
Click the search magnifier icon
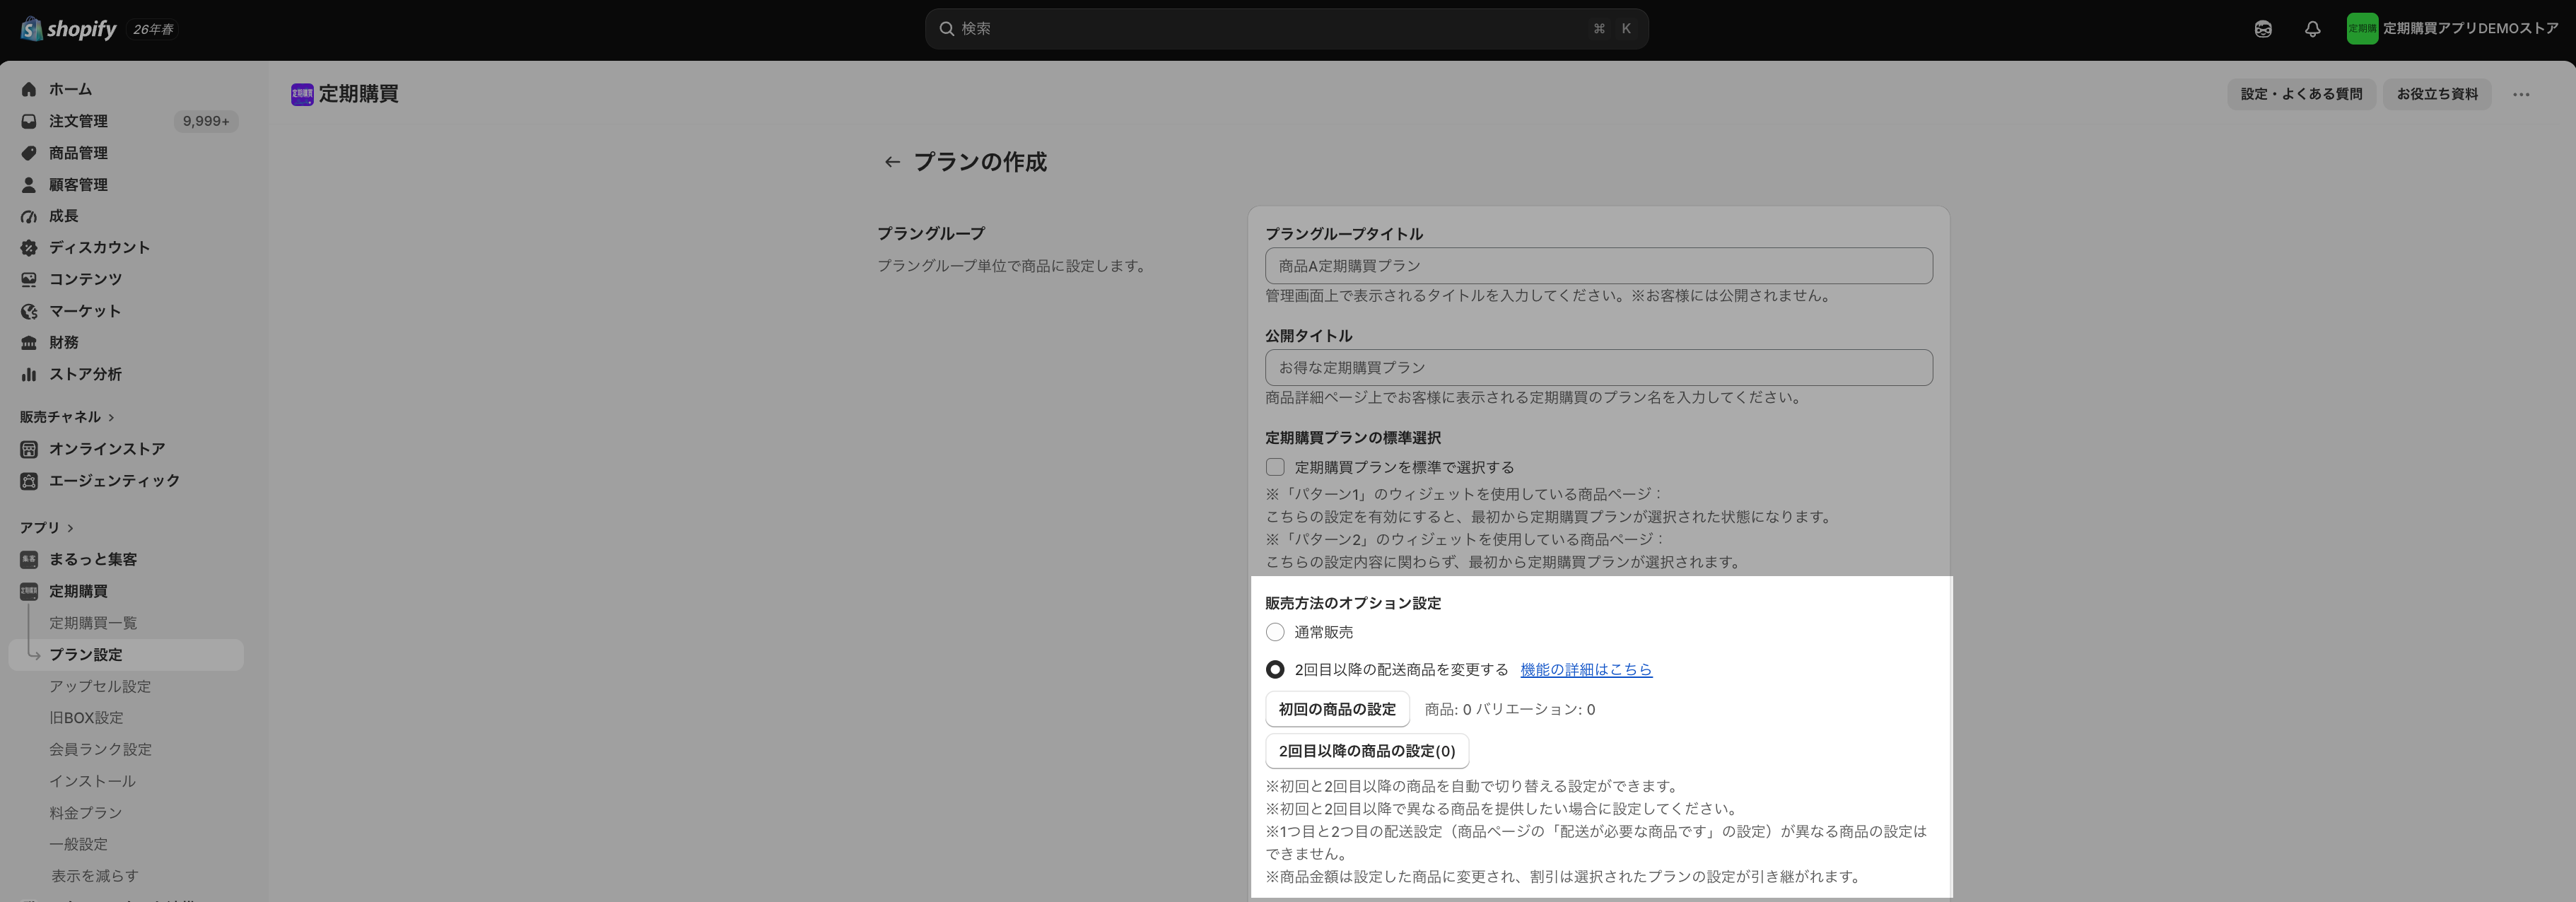coord(946,29)
